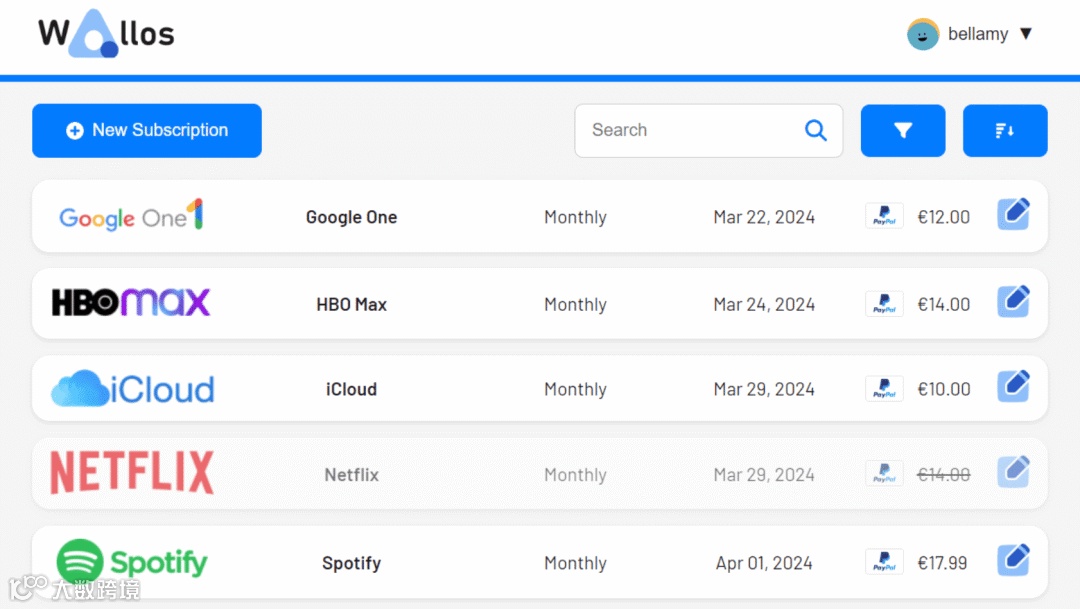Click the PayPal icon on Spotify row
Image resolution: width=1080 pixels, height=609 pixels.
[x=884, y=562]
